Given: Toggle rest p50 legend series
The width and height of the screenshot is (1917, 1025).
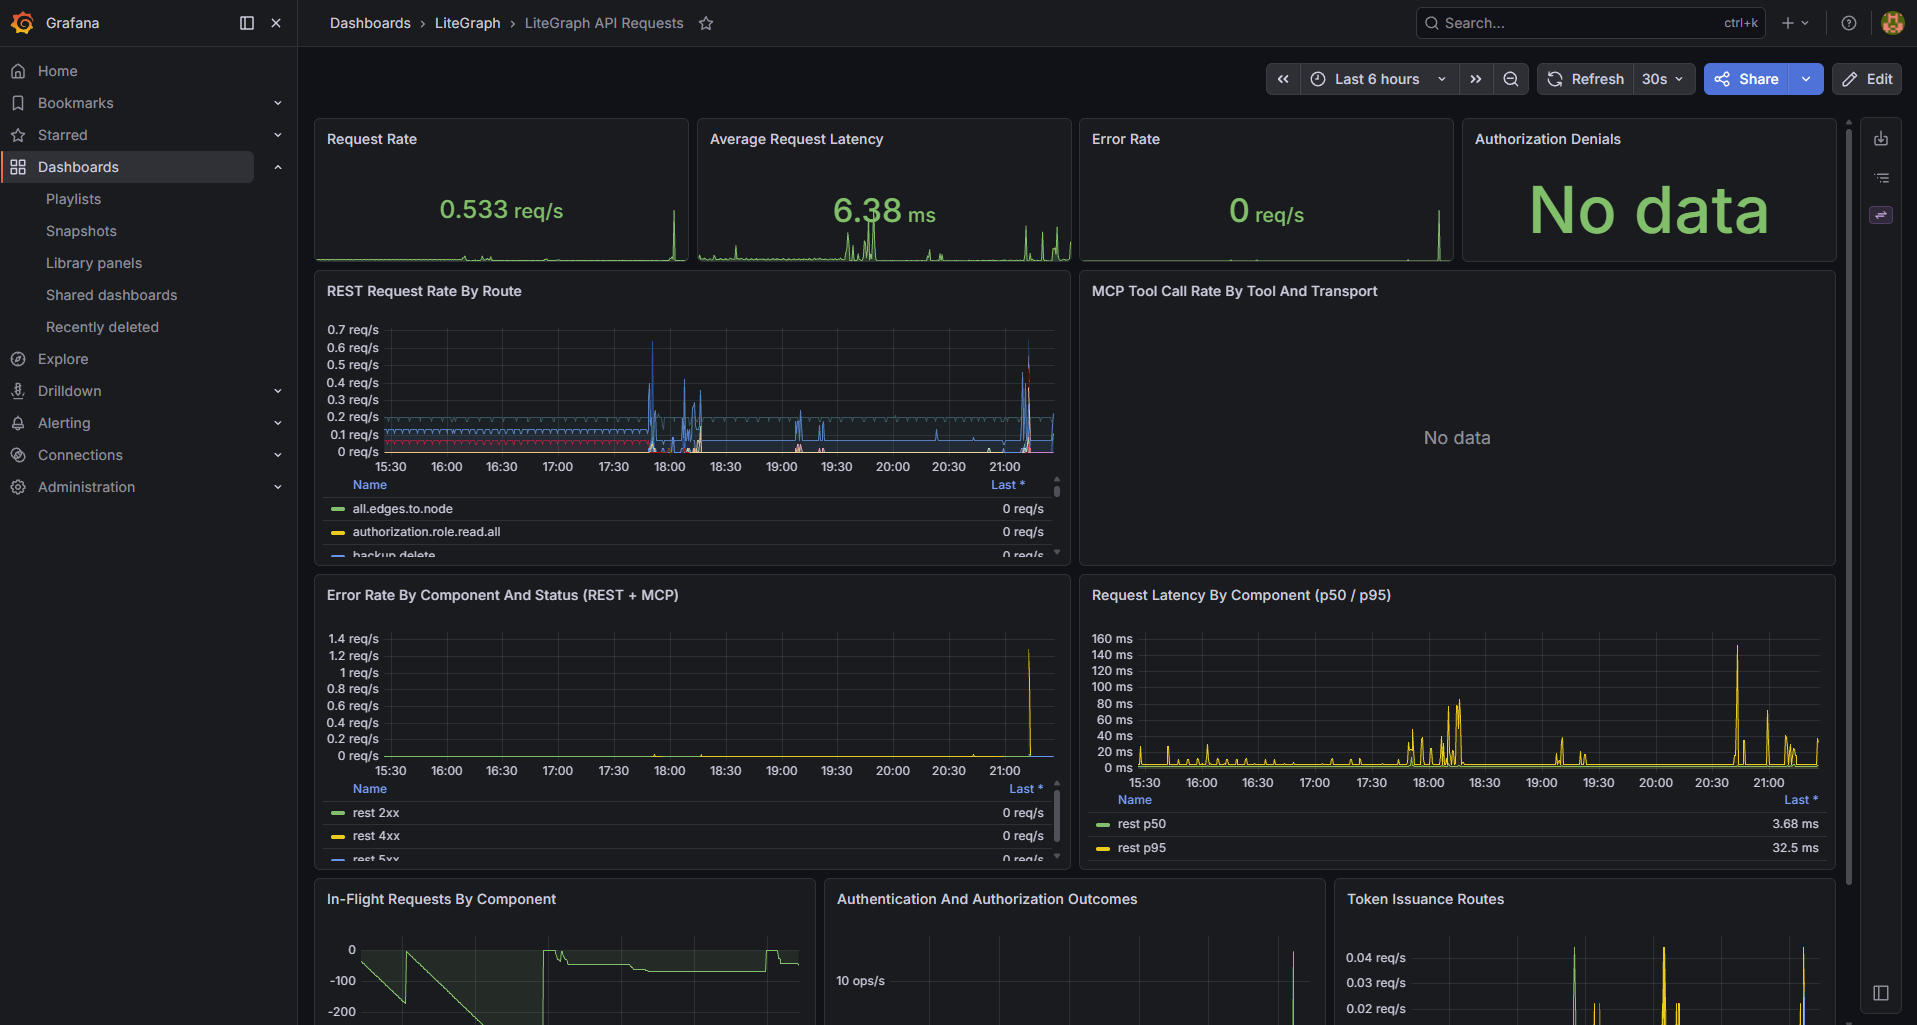Looking at the screenshot, I should click(1142, 824).
